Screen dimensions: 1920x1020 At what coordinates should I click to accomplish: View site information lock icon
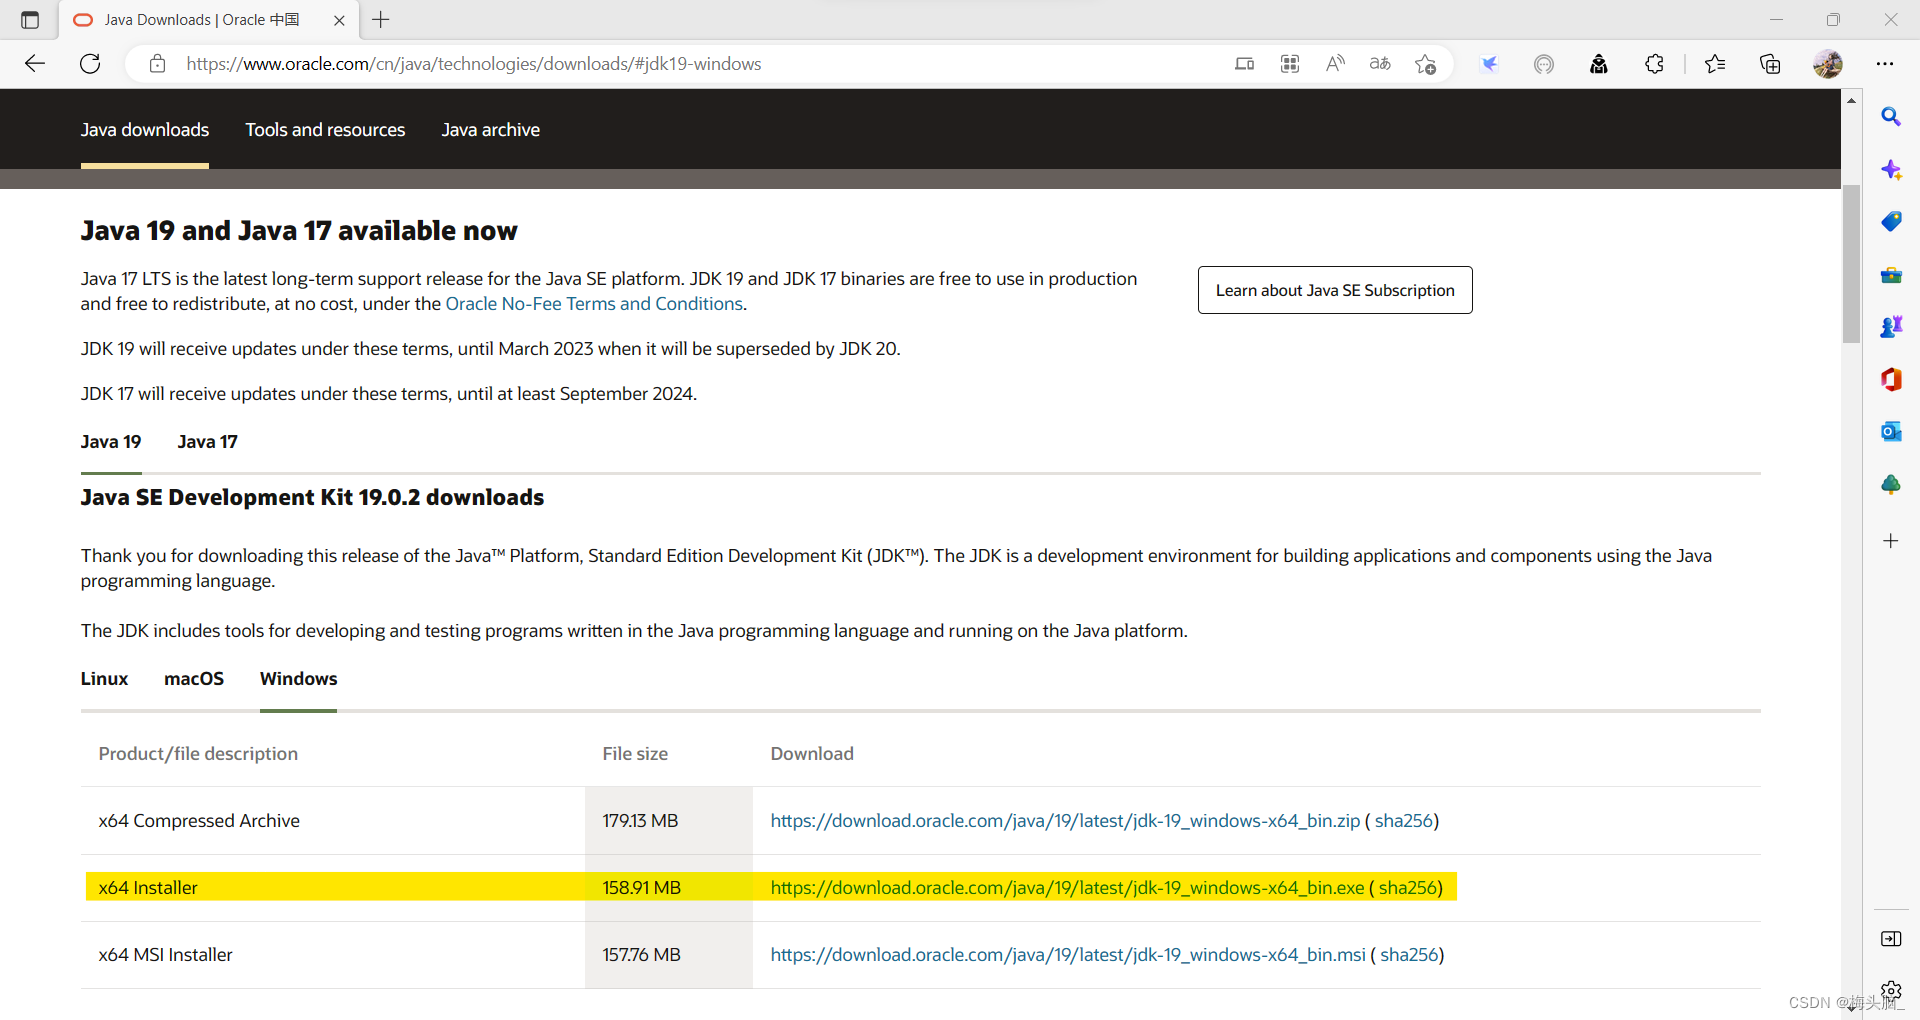pos(157,64)
